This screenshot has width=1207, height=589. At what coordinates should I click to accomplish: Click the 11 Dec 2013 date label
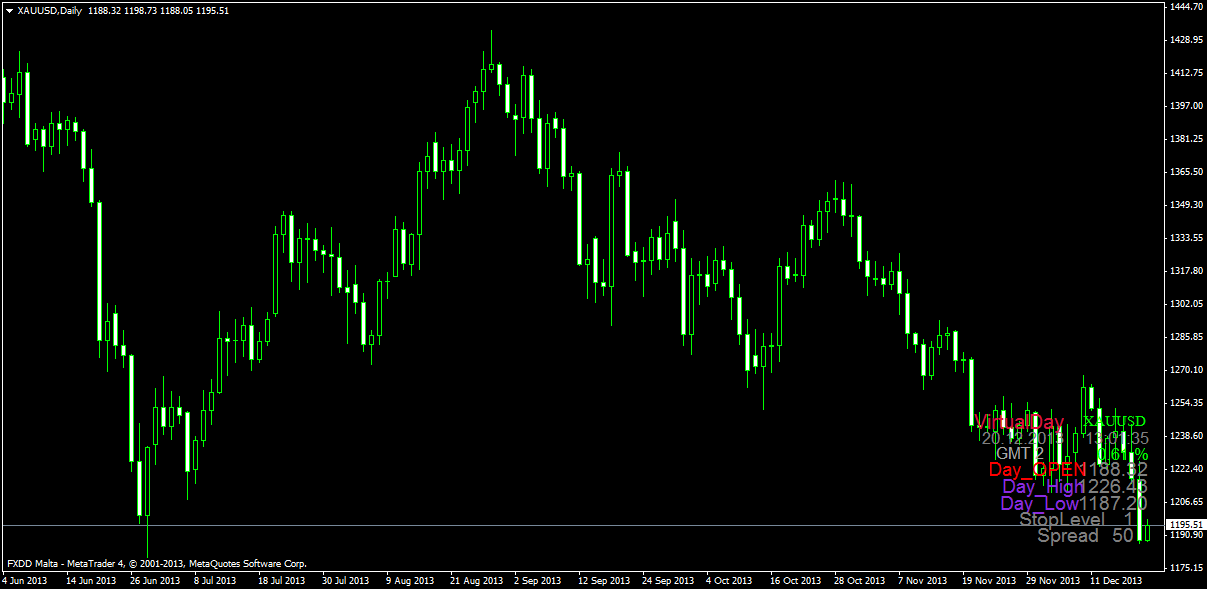(1116, 580)
